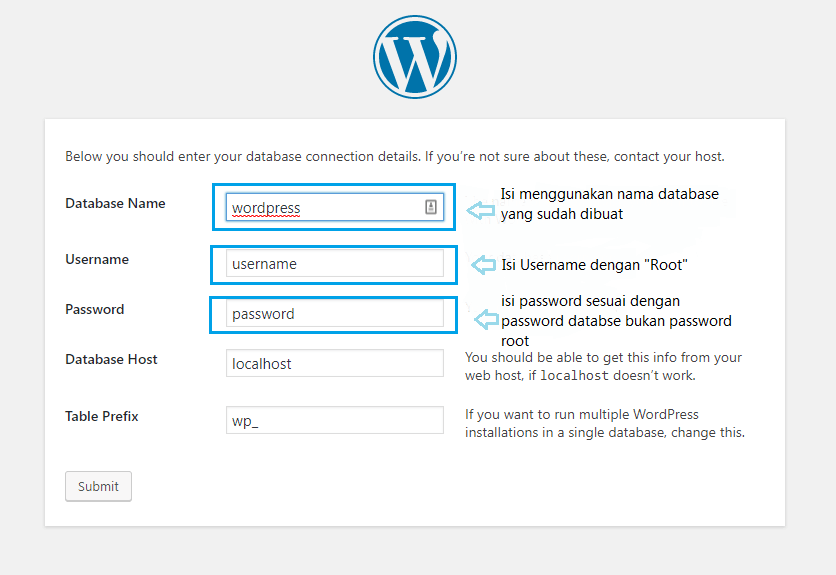The height and width of the screenshot is (575, 836).
Task: Submit the database connection form
Action: [x=98, y=486]
